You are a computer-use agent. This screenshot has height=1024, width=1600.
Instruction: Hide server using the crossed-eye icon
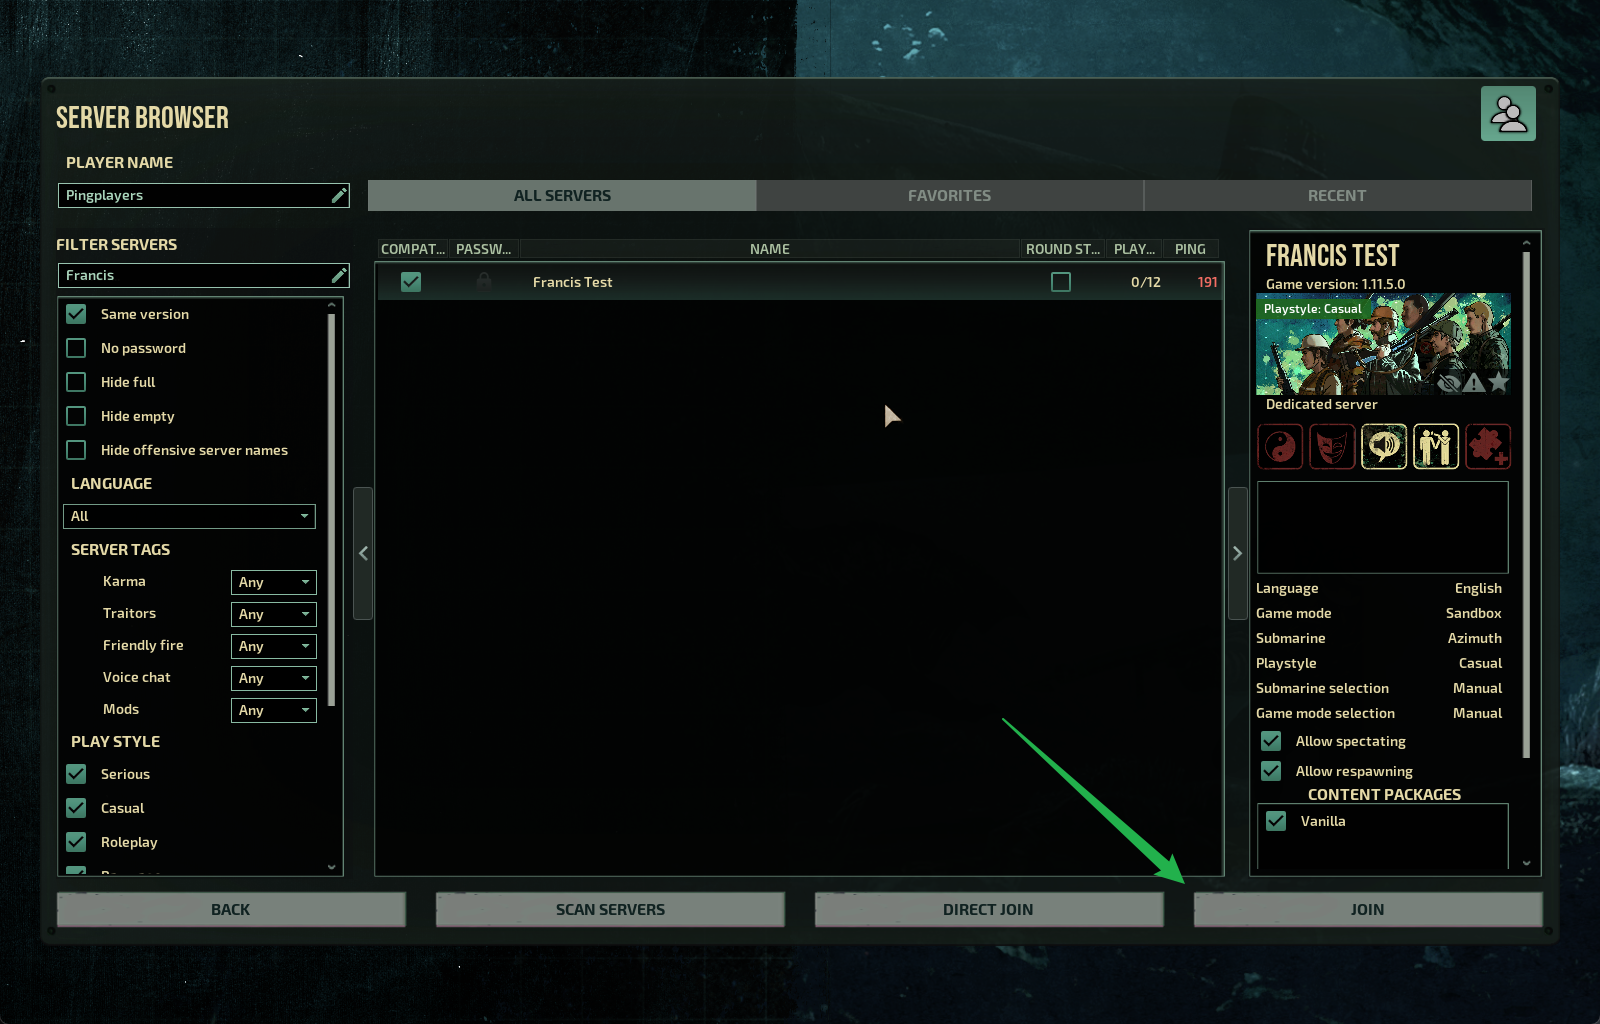click(1449, 383)
